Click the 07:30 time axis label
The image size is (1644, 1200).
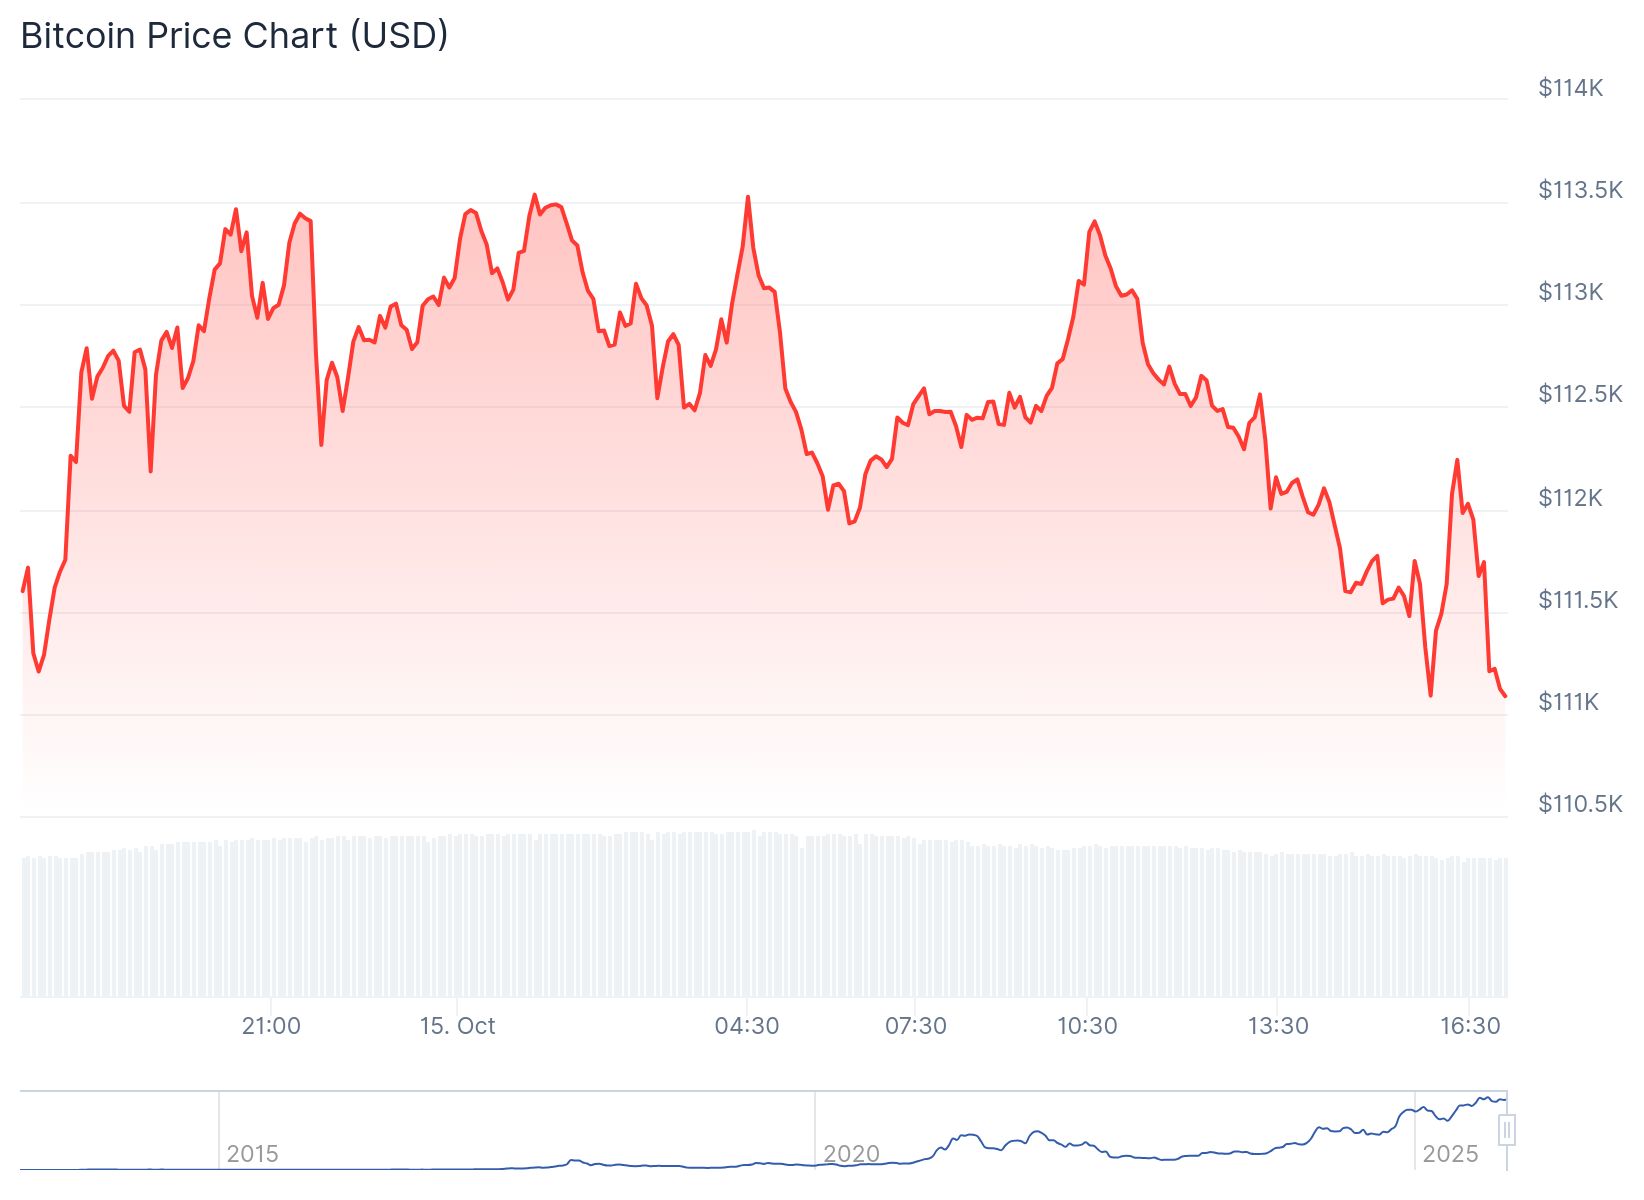(916, 1026)
